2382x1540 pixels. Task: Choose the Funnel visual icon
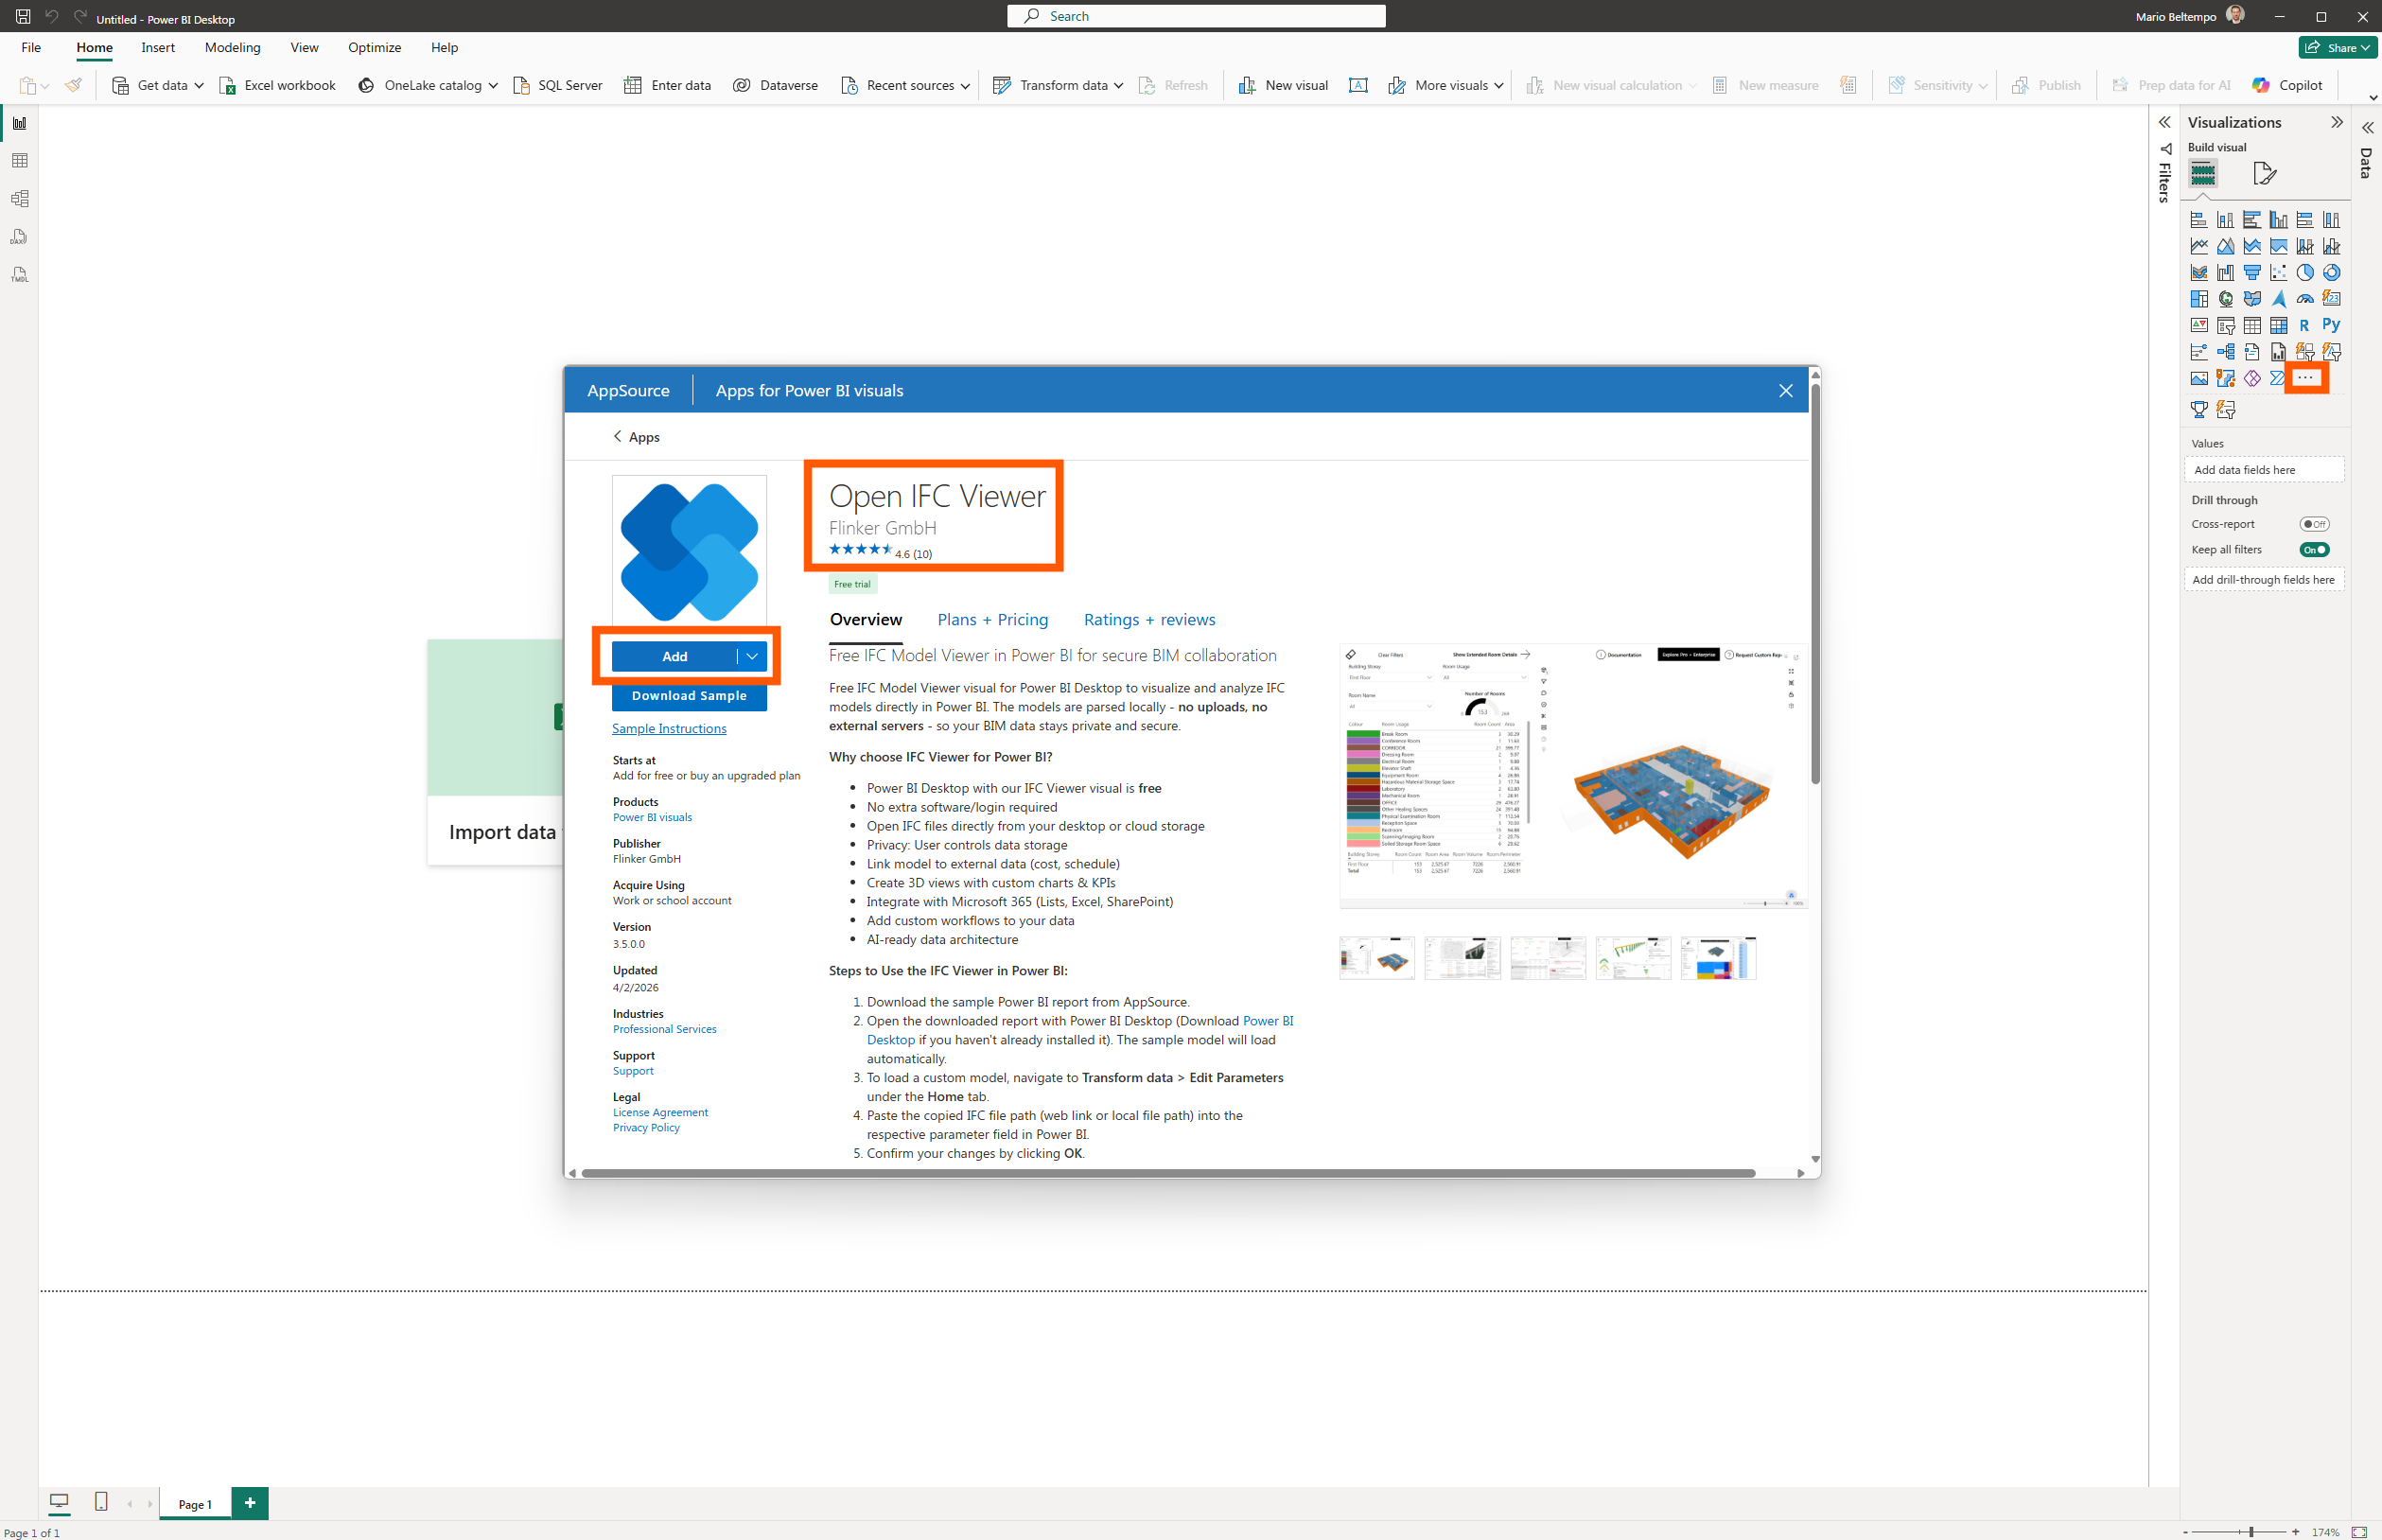[2251, 272]
